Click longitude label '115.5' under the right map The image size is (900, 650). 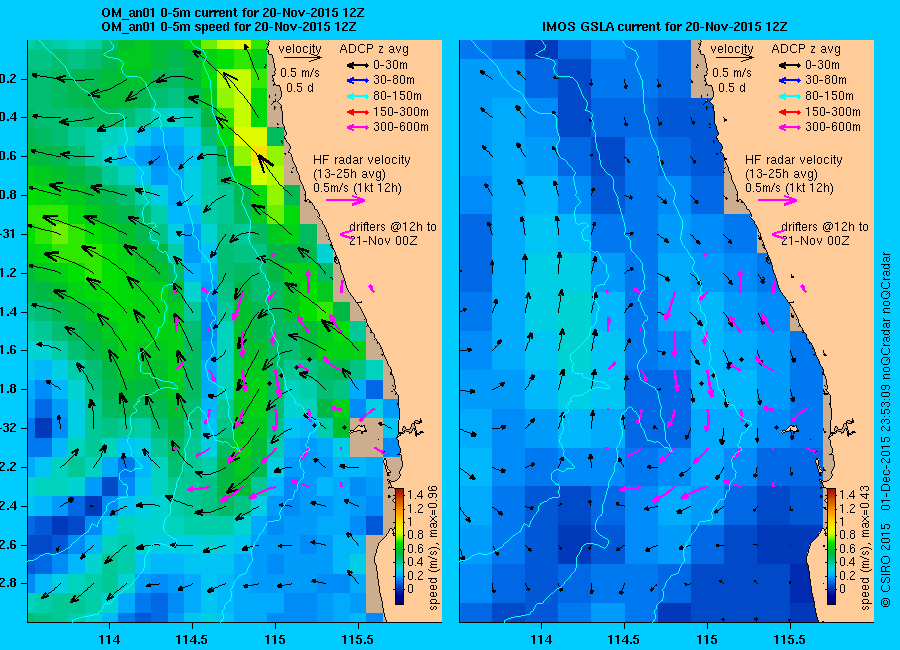[x=790, y=640]
